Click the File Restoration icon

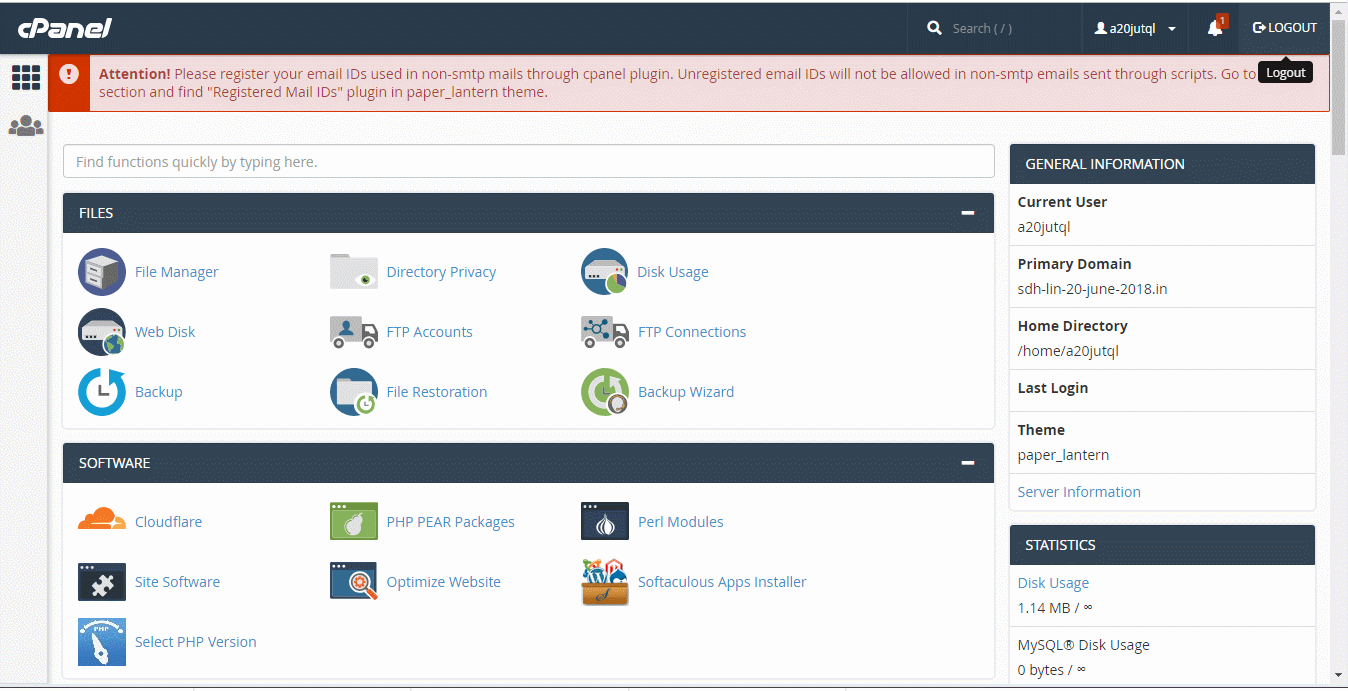click(x=354, y=392)
